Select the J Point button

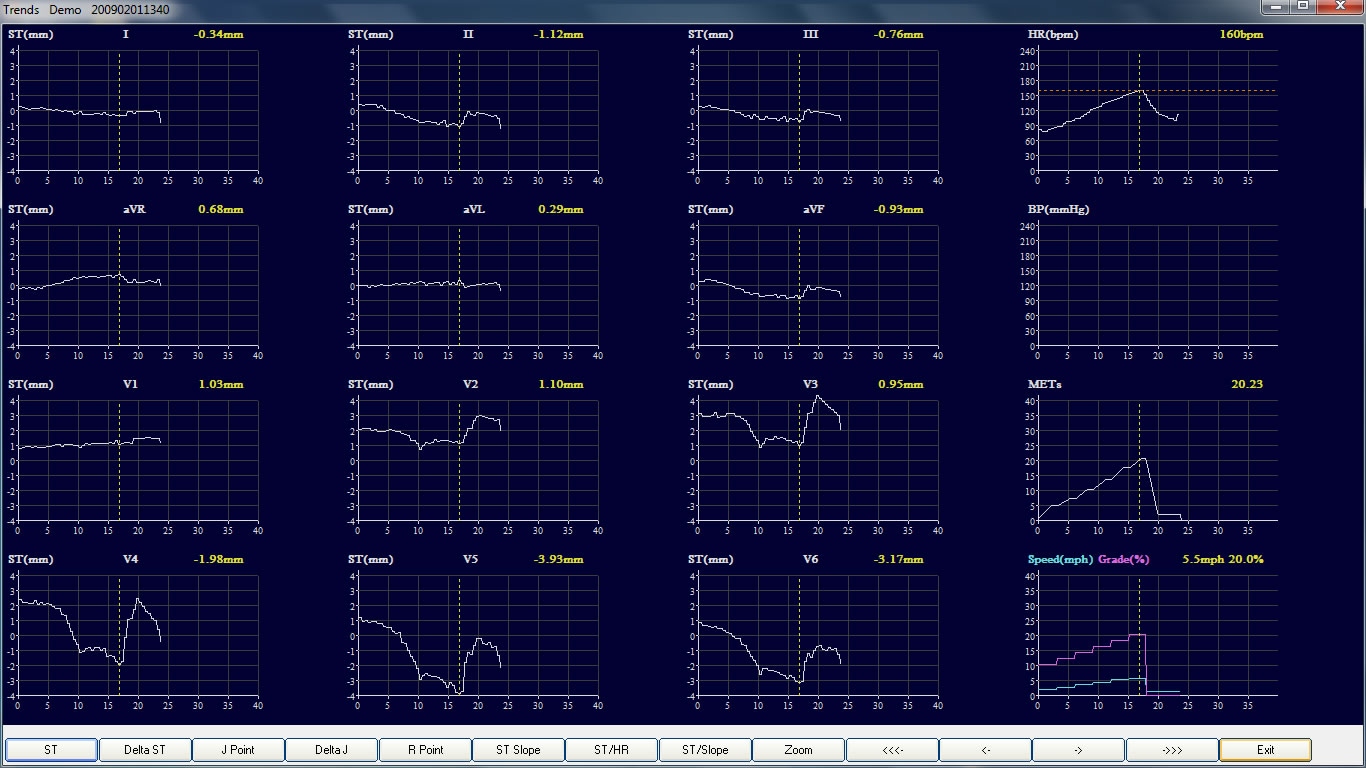(238, 749)
